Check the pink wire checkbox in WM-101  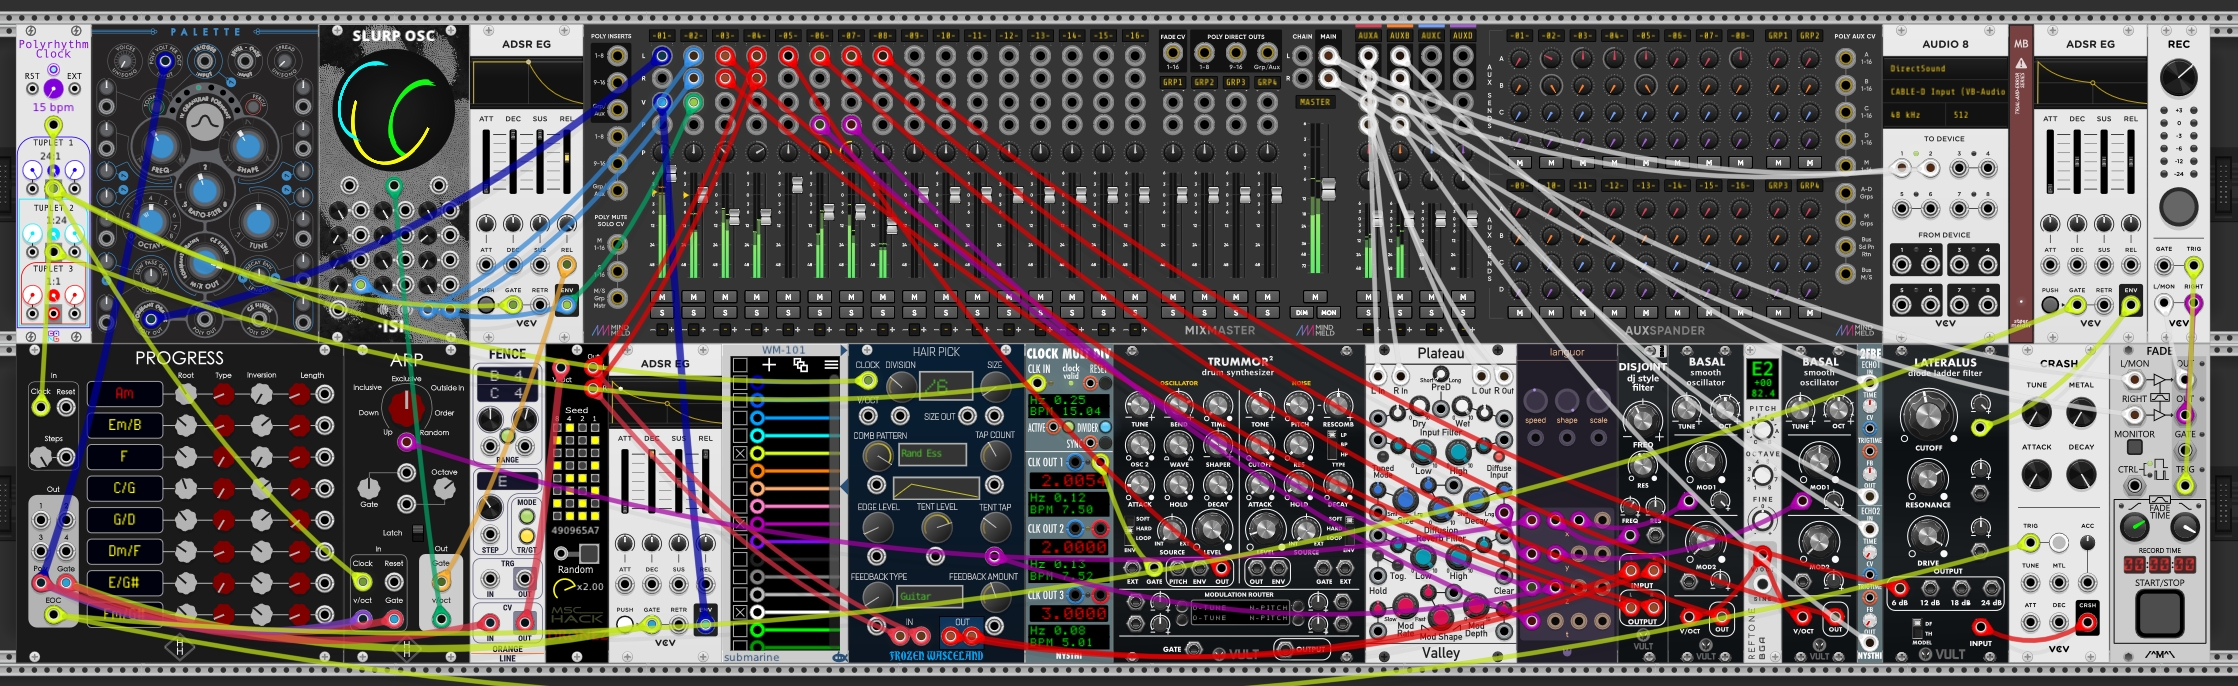click(740, 506)
